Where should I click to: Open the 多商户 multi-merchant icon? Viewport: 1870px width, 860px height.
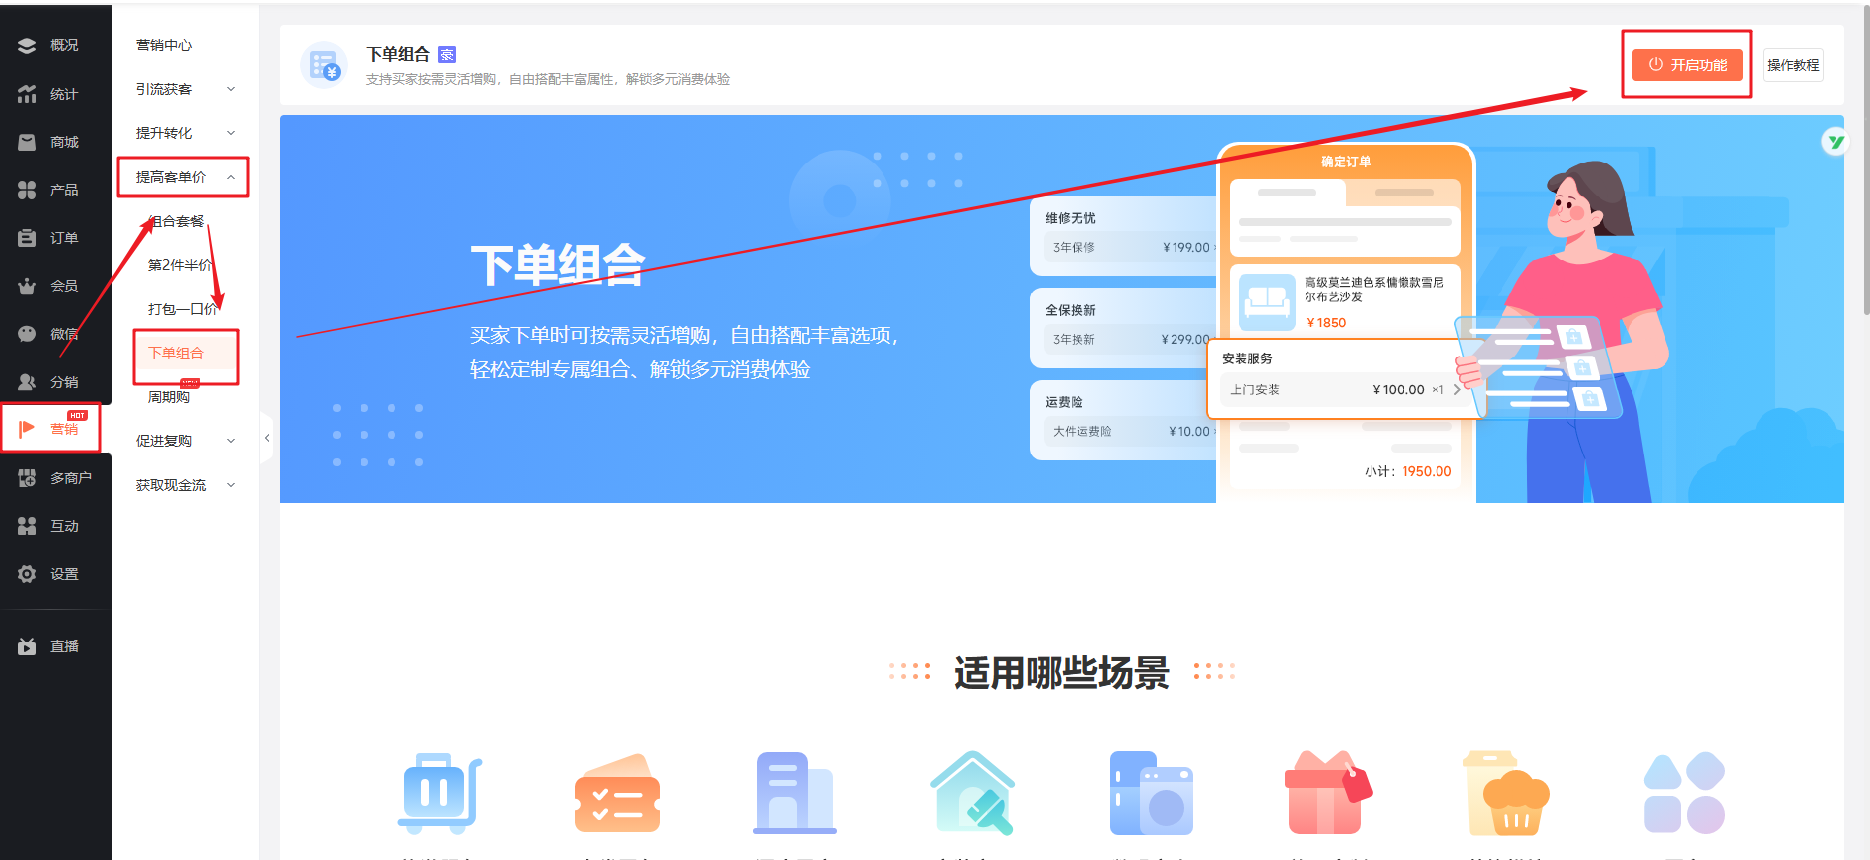point(27,478)
